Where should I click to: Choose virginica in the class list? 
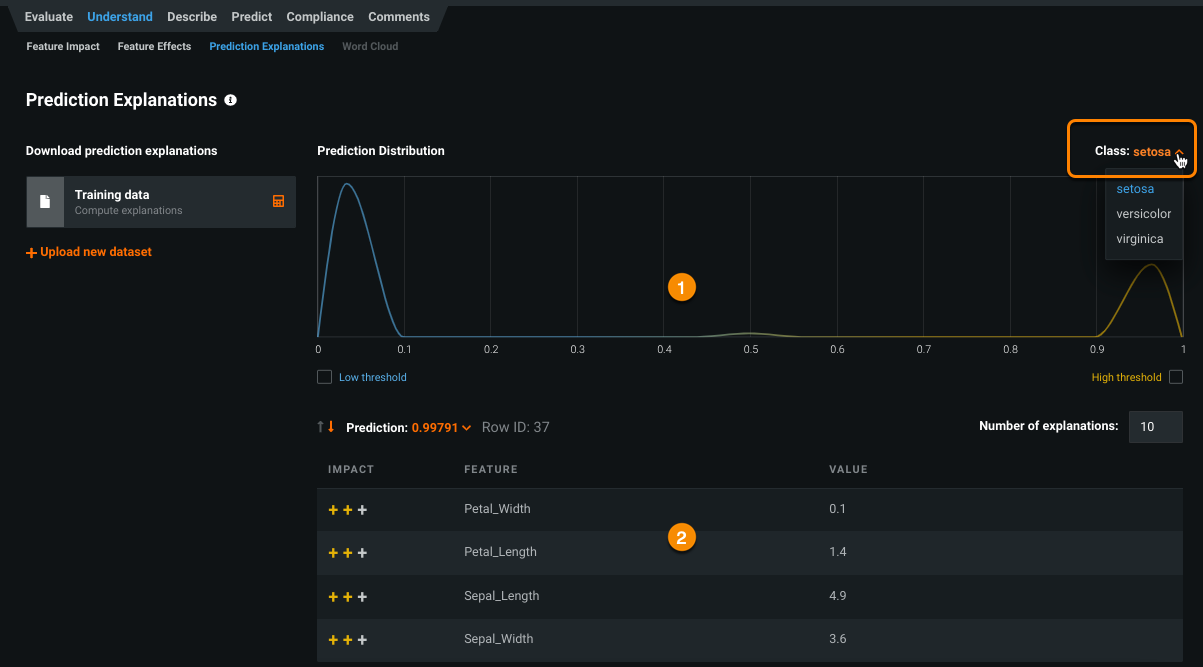click(x=1140, y=239)
